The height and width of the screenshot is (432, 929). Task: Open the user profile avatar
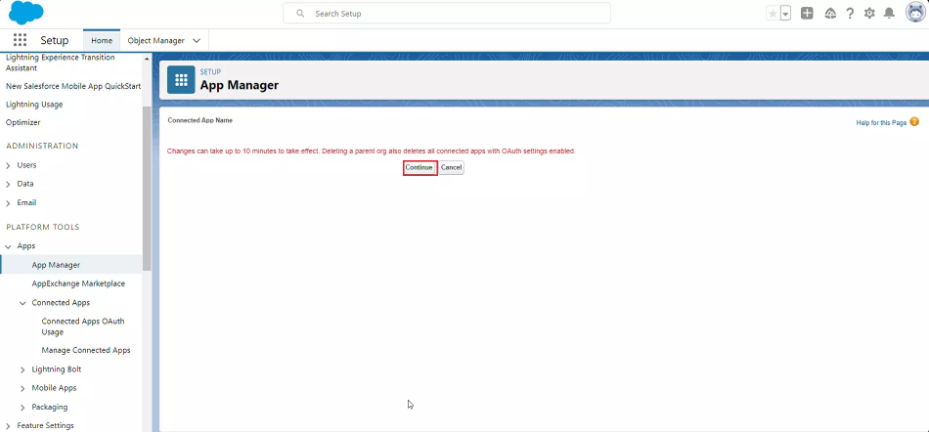(x=915, y=12)
